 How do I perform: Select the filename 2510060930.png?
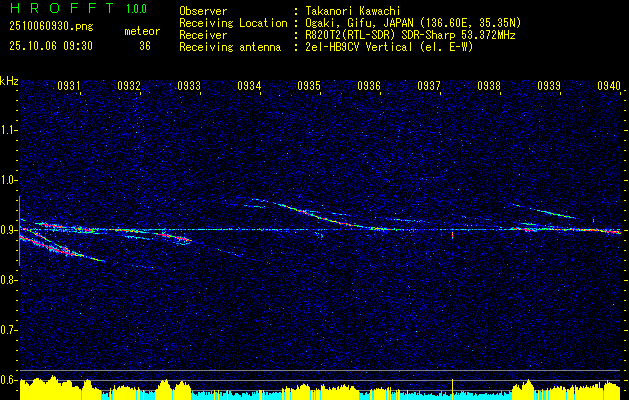[x=51, y=26]
